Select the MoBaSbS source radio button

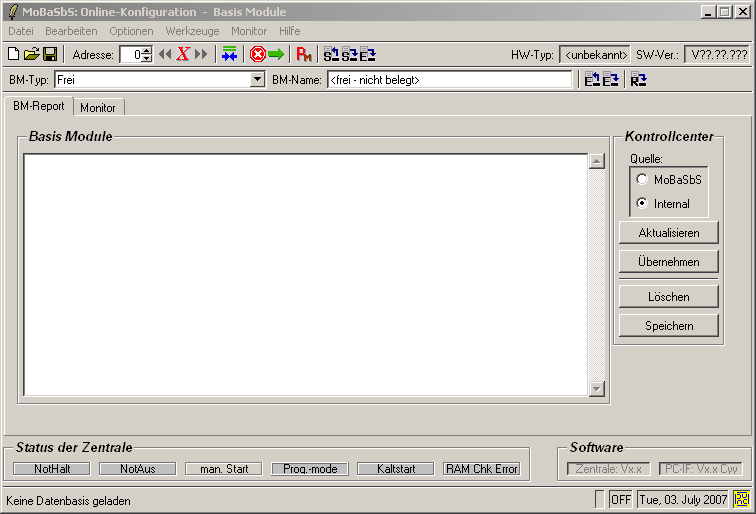point(642,180)
